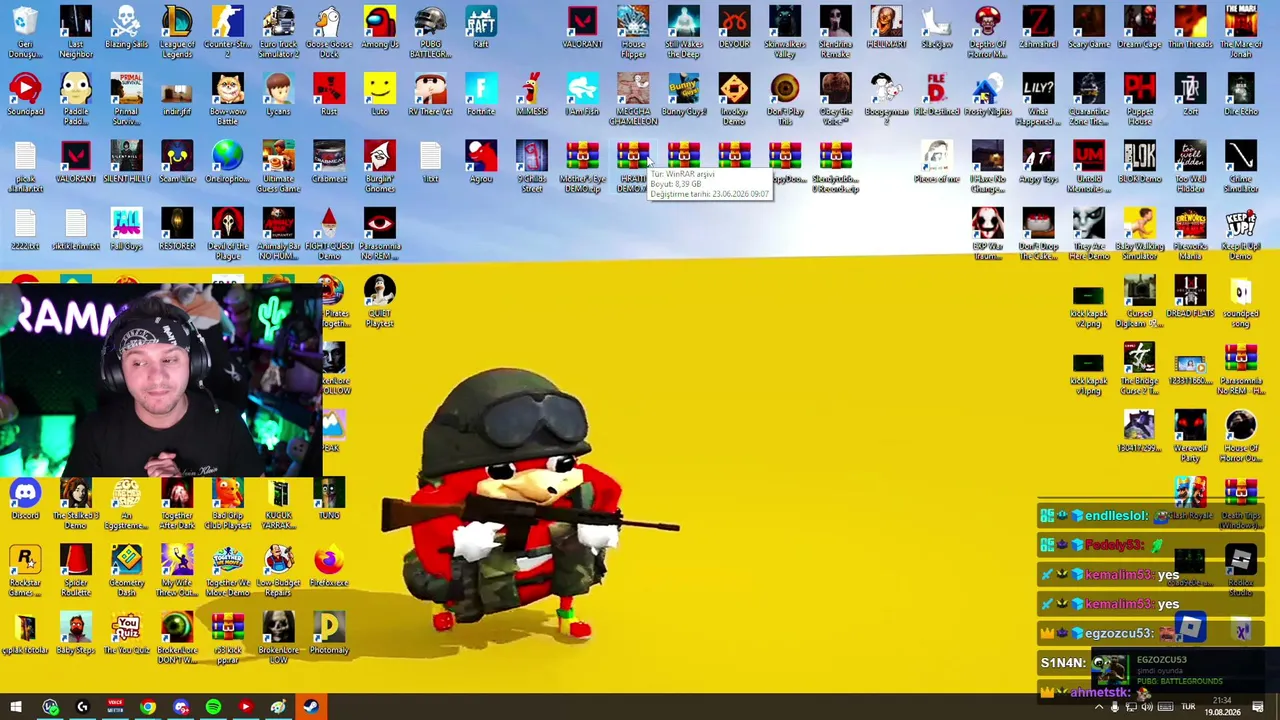The image size is (1280, 720).
Task: Select the Goose Goose Duck shortcut
Action: (329, 31)
